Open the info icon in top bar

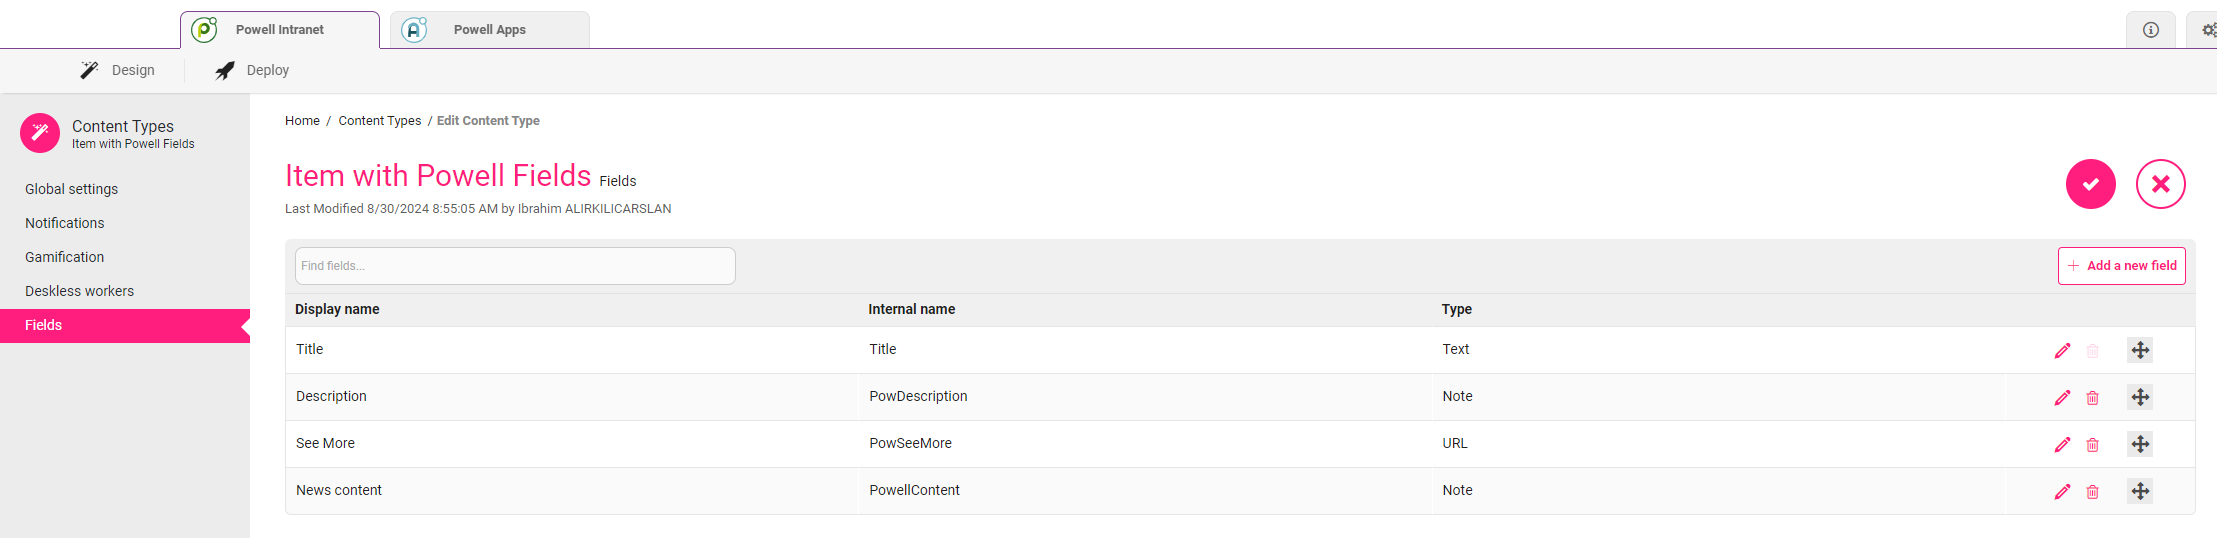[2151, 30]
